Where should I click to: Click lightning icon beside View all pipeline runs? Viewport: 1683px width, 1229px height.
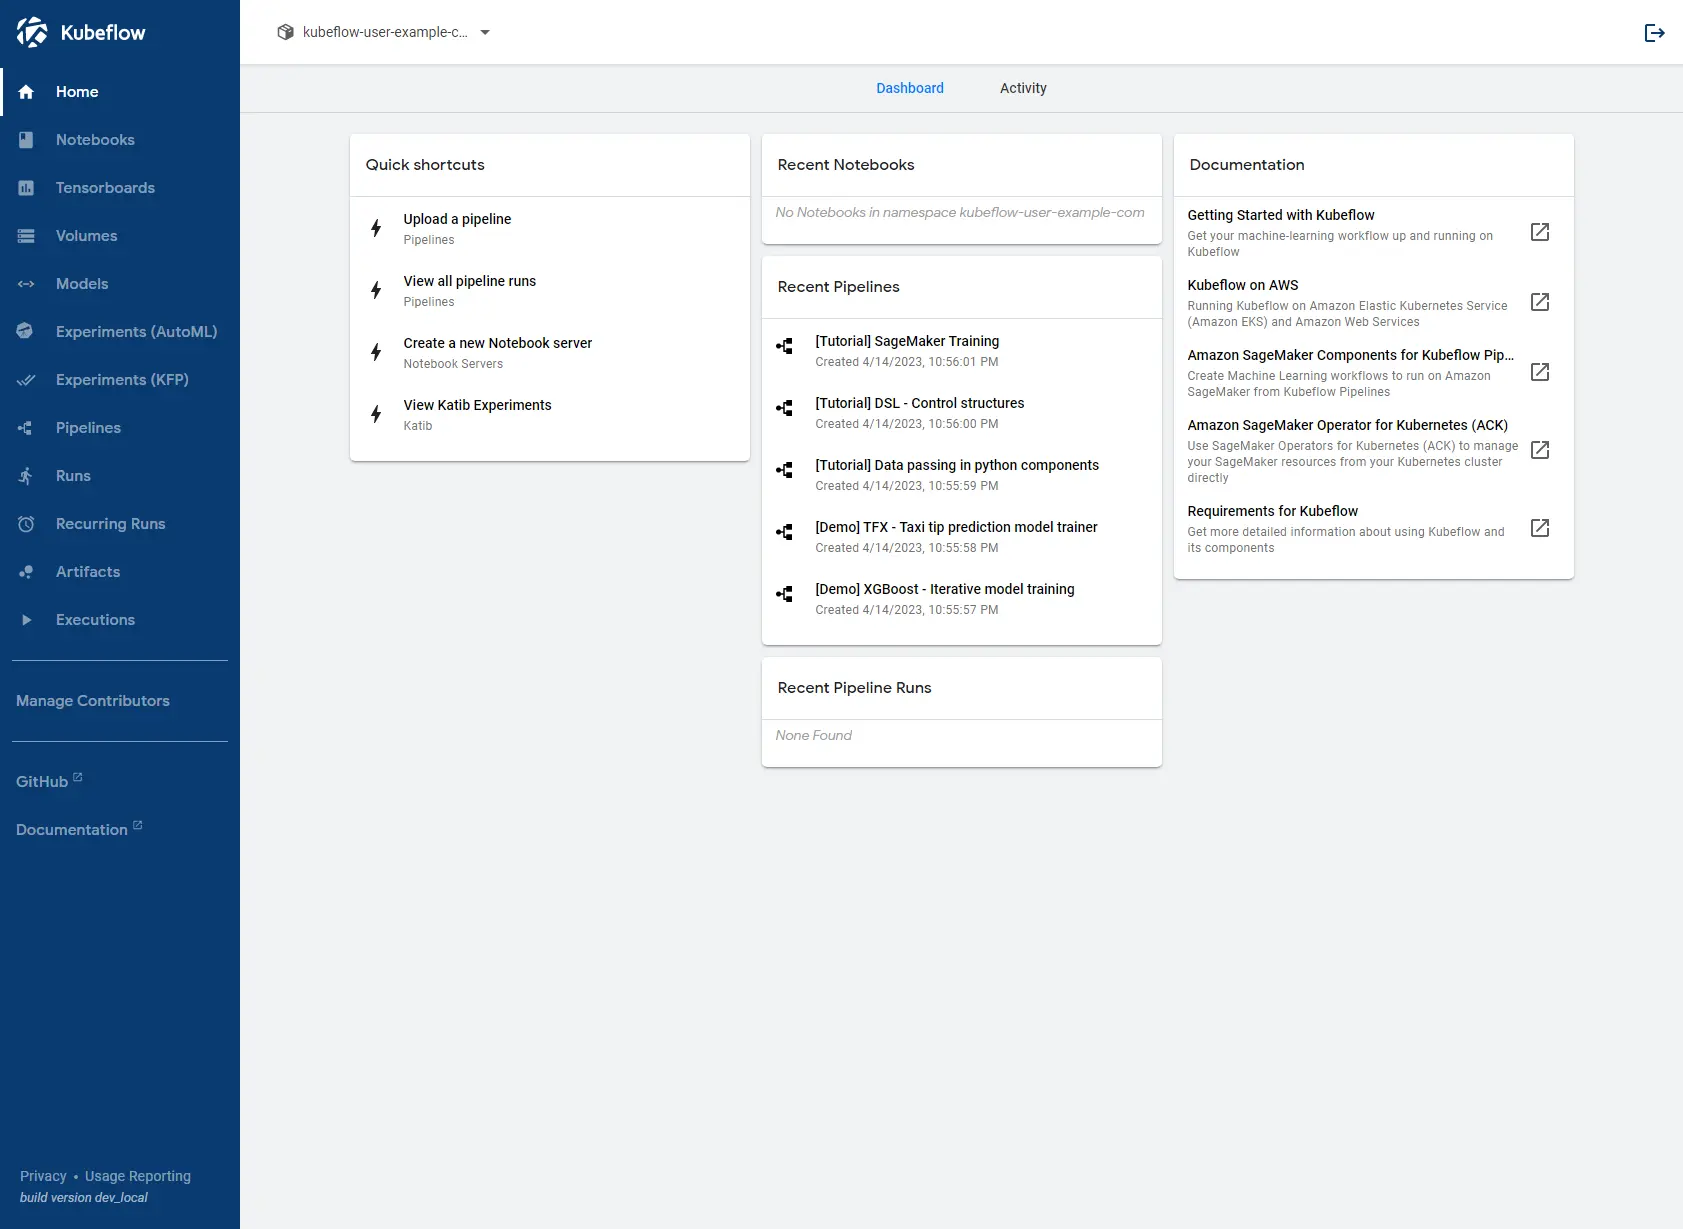pos(376,290)
